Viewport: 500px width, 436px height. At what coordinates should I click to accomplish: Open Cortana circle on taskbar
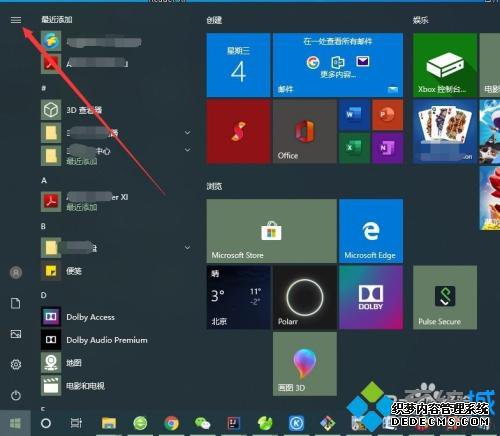click(x=46, y=423)
